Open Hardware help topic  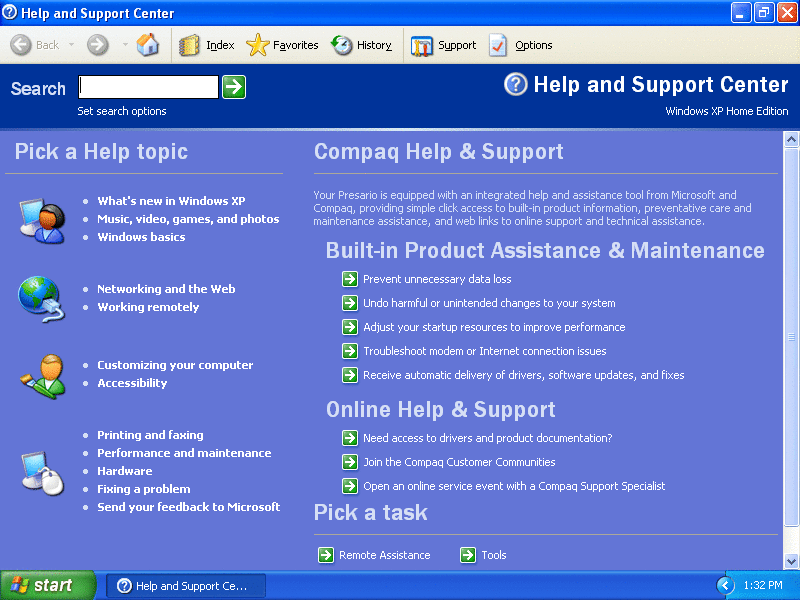click(x=125, y=471)
